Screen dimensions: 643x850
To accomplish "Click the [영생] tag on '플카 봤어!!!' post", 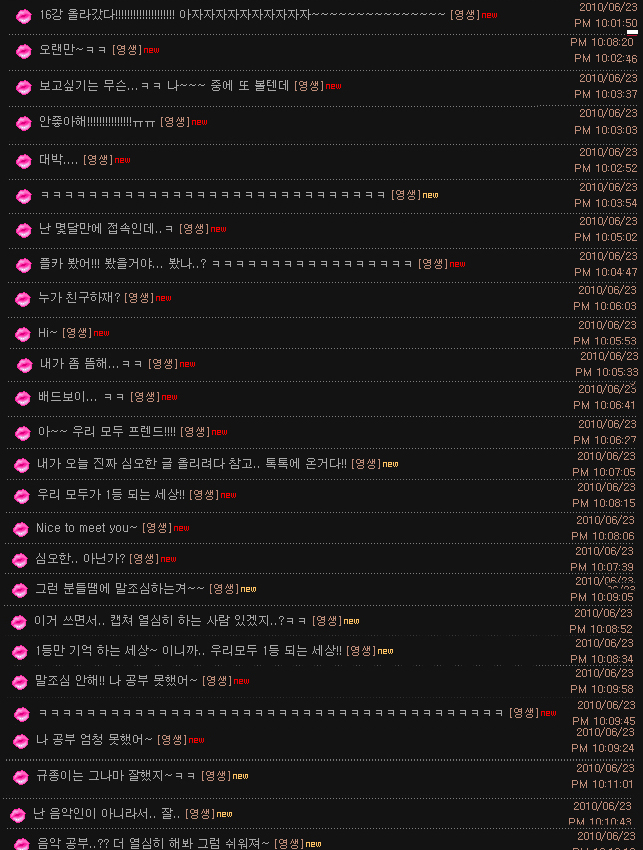I will coord(433,264).
